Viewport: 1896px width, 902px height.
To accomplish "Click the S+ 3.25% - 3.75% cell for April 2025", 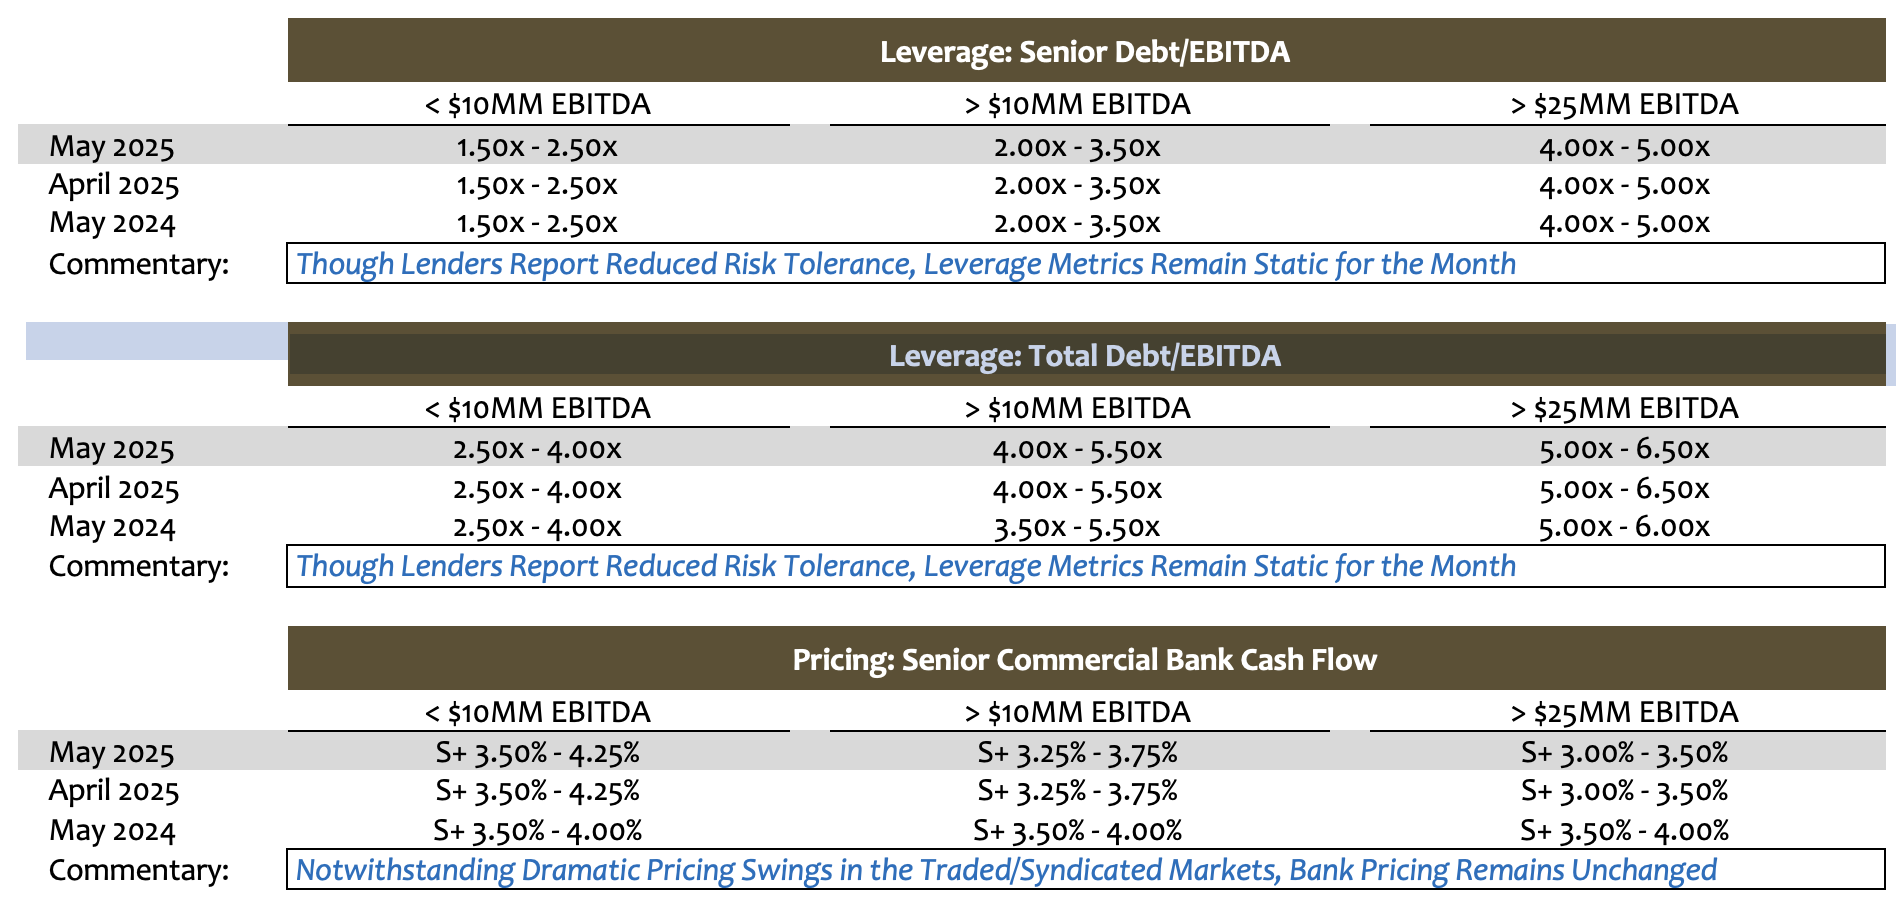I will (x=1077, y=791).
